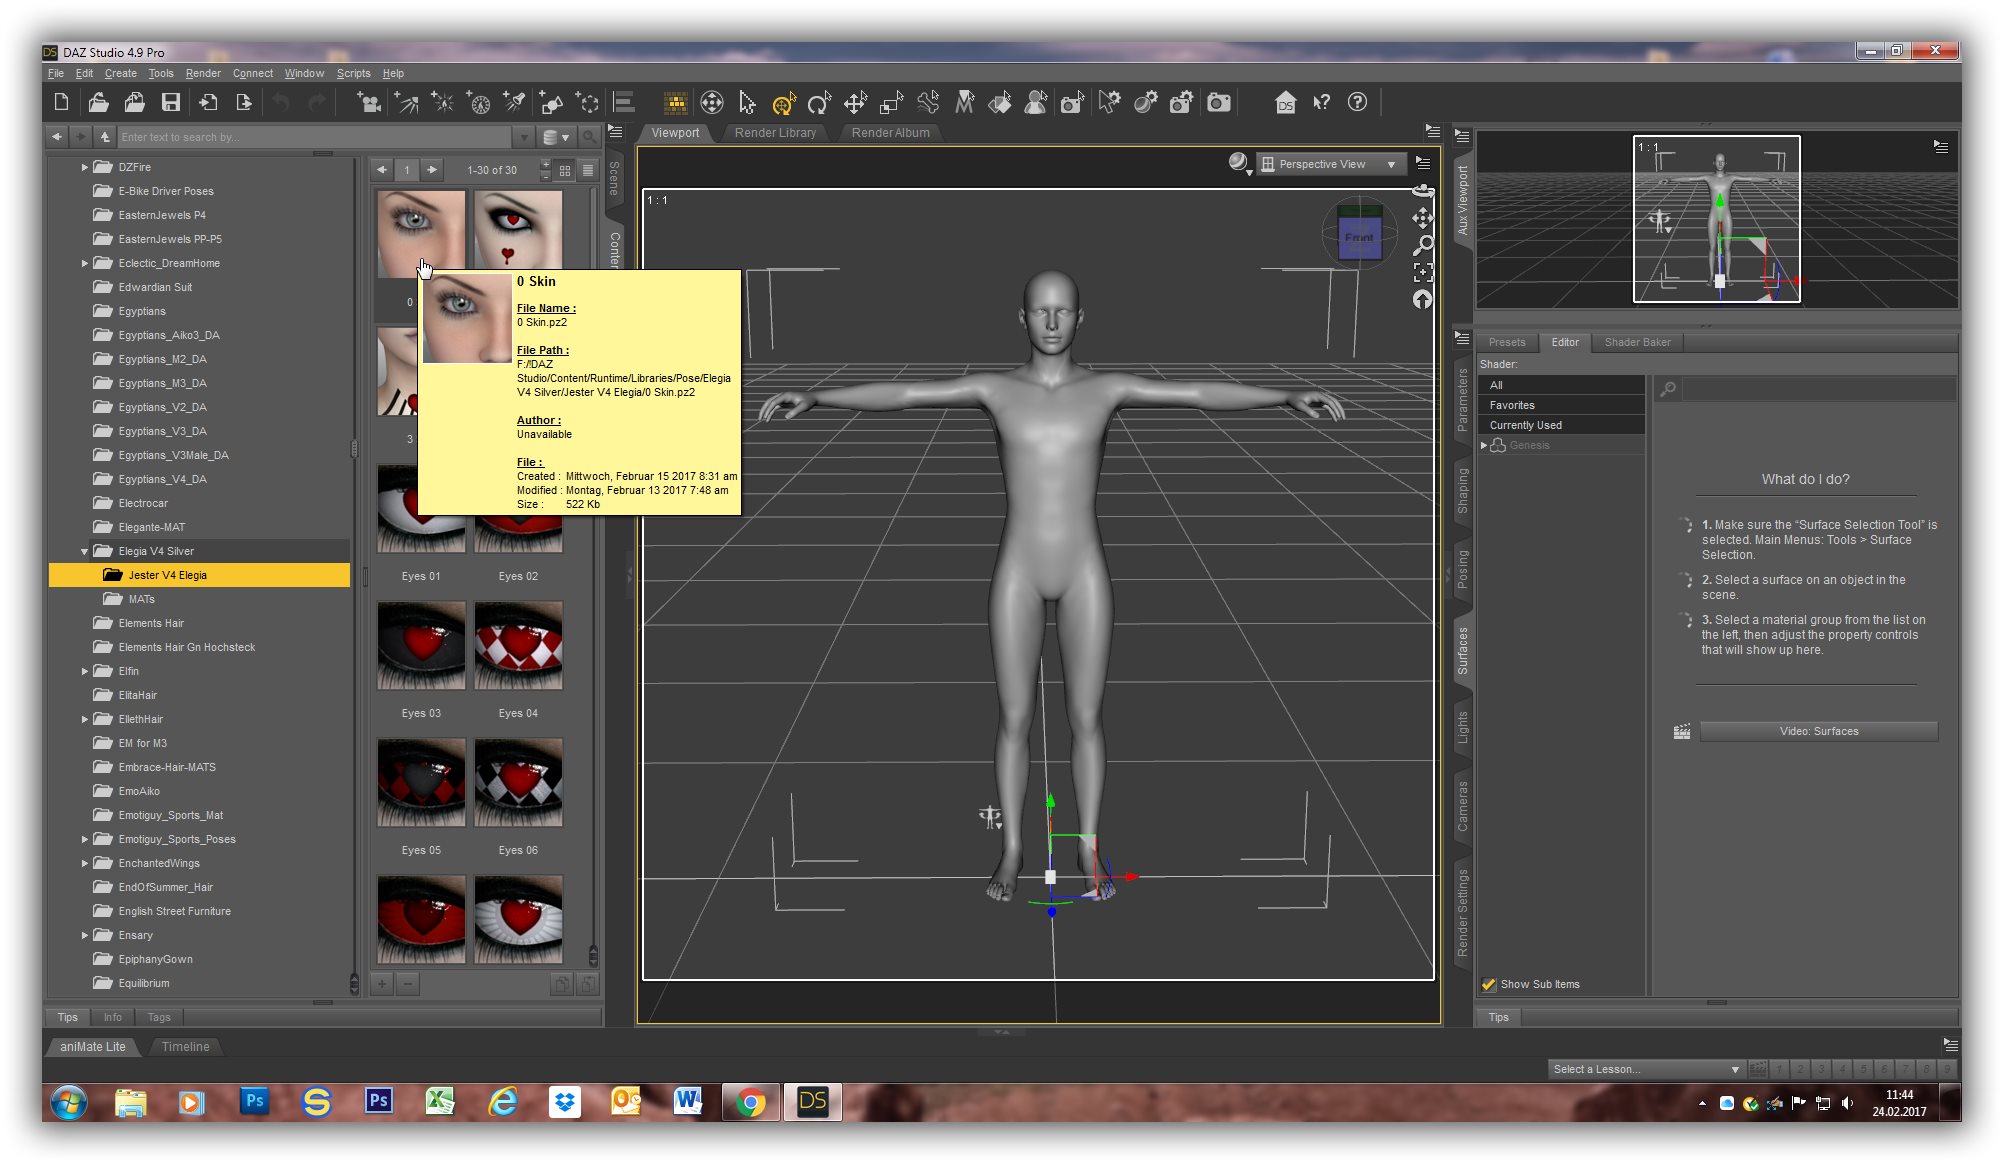Viewport: 2004px width, 1164px height.
Task: Click the Video: Surfaces button
Action: [x=1818, y=731]
